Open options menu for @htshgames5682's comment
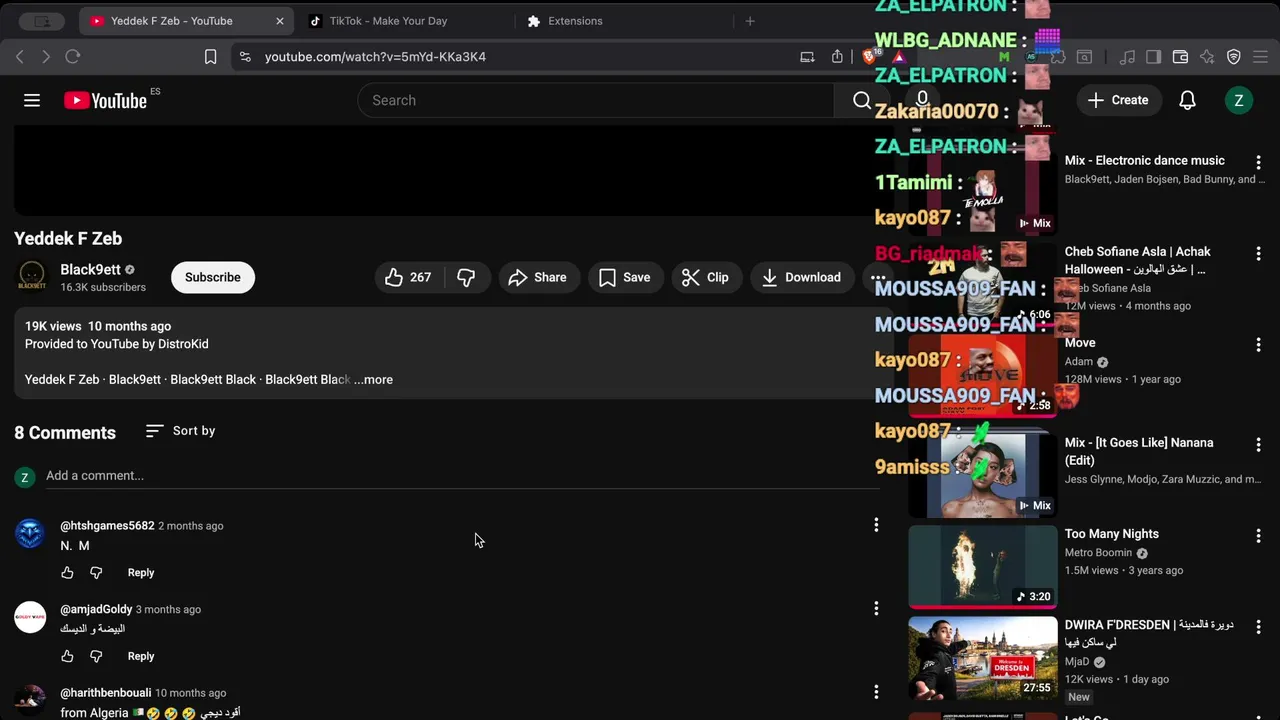 click(x=876, y=525)
